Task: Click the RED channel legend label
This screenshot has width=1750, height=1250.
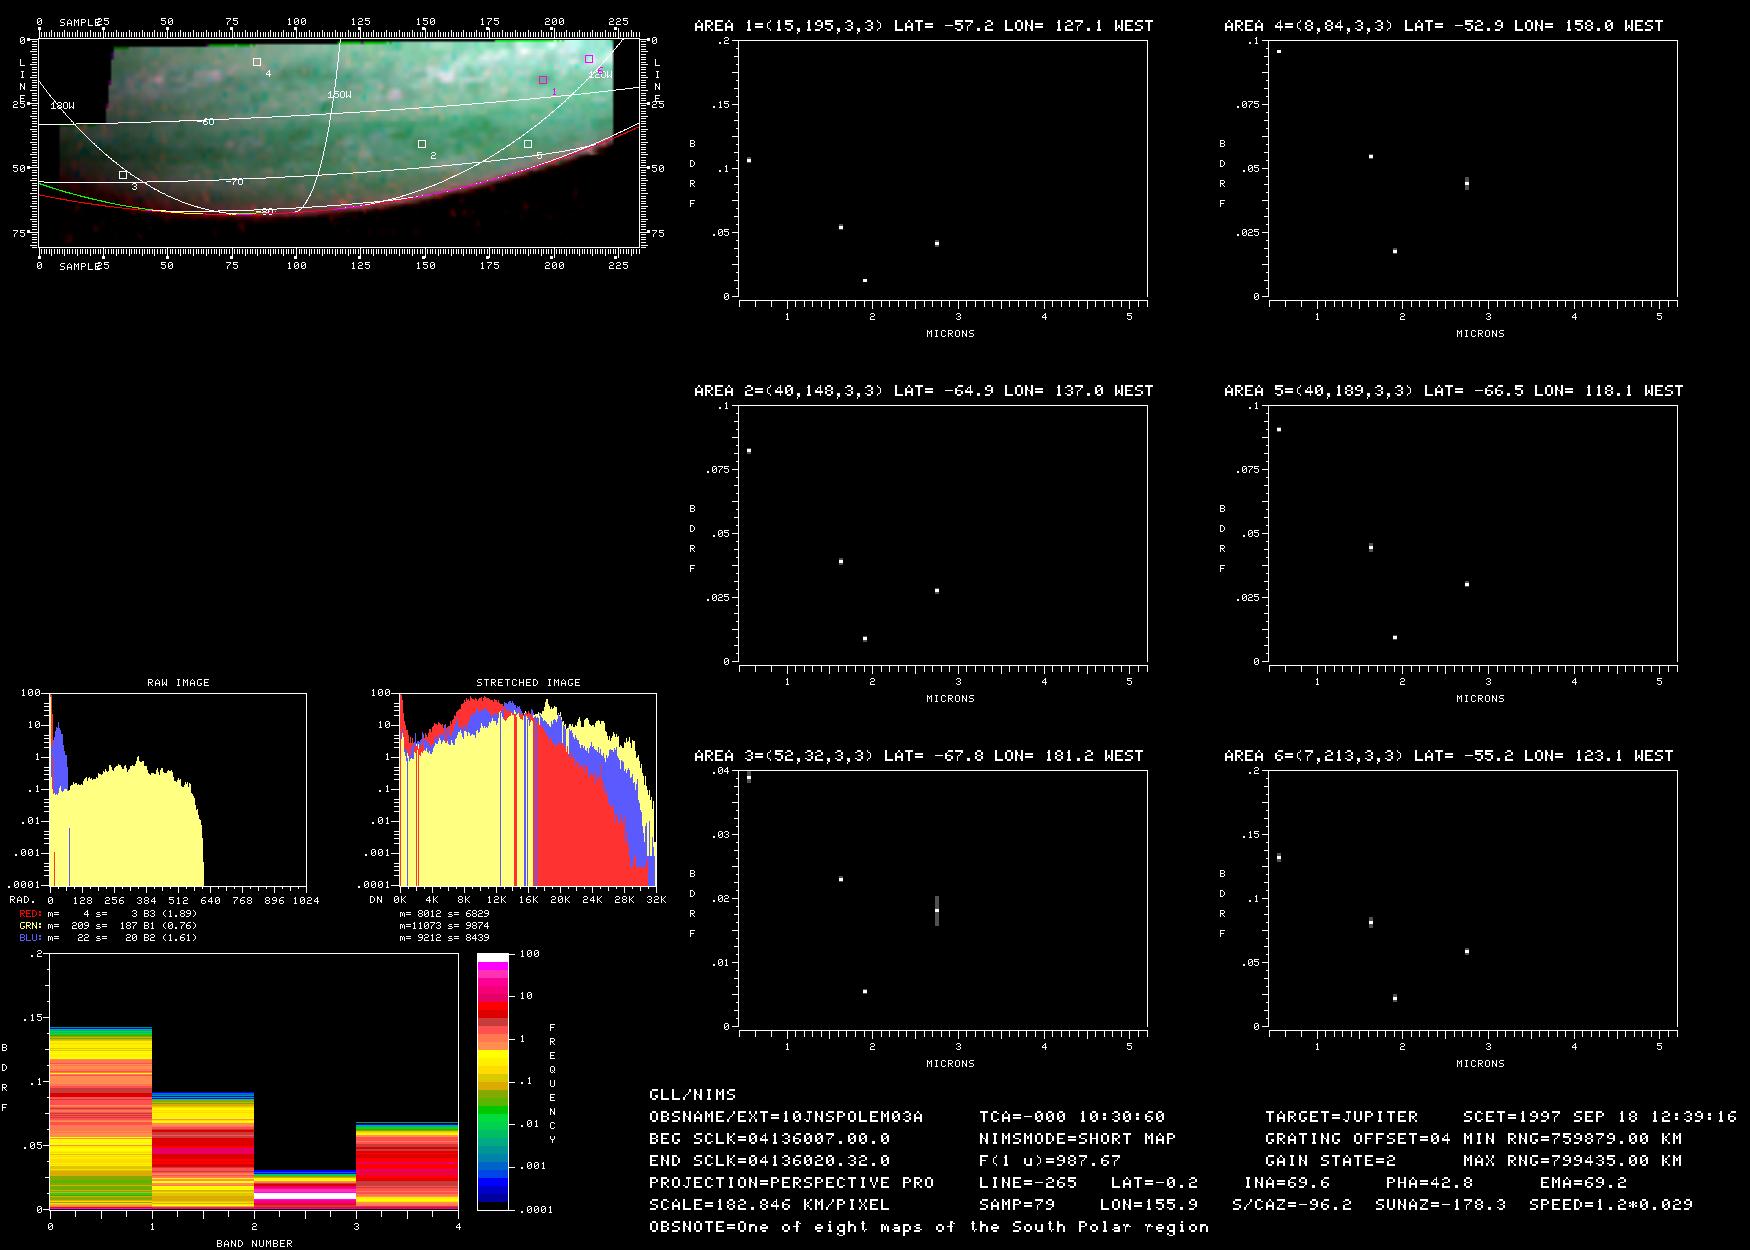Action: pyautogui.click(x=30, y=914)
